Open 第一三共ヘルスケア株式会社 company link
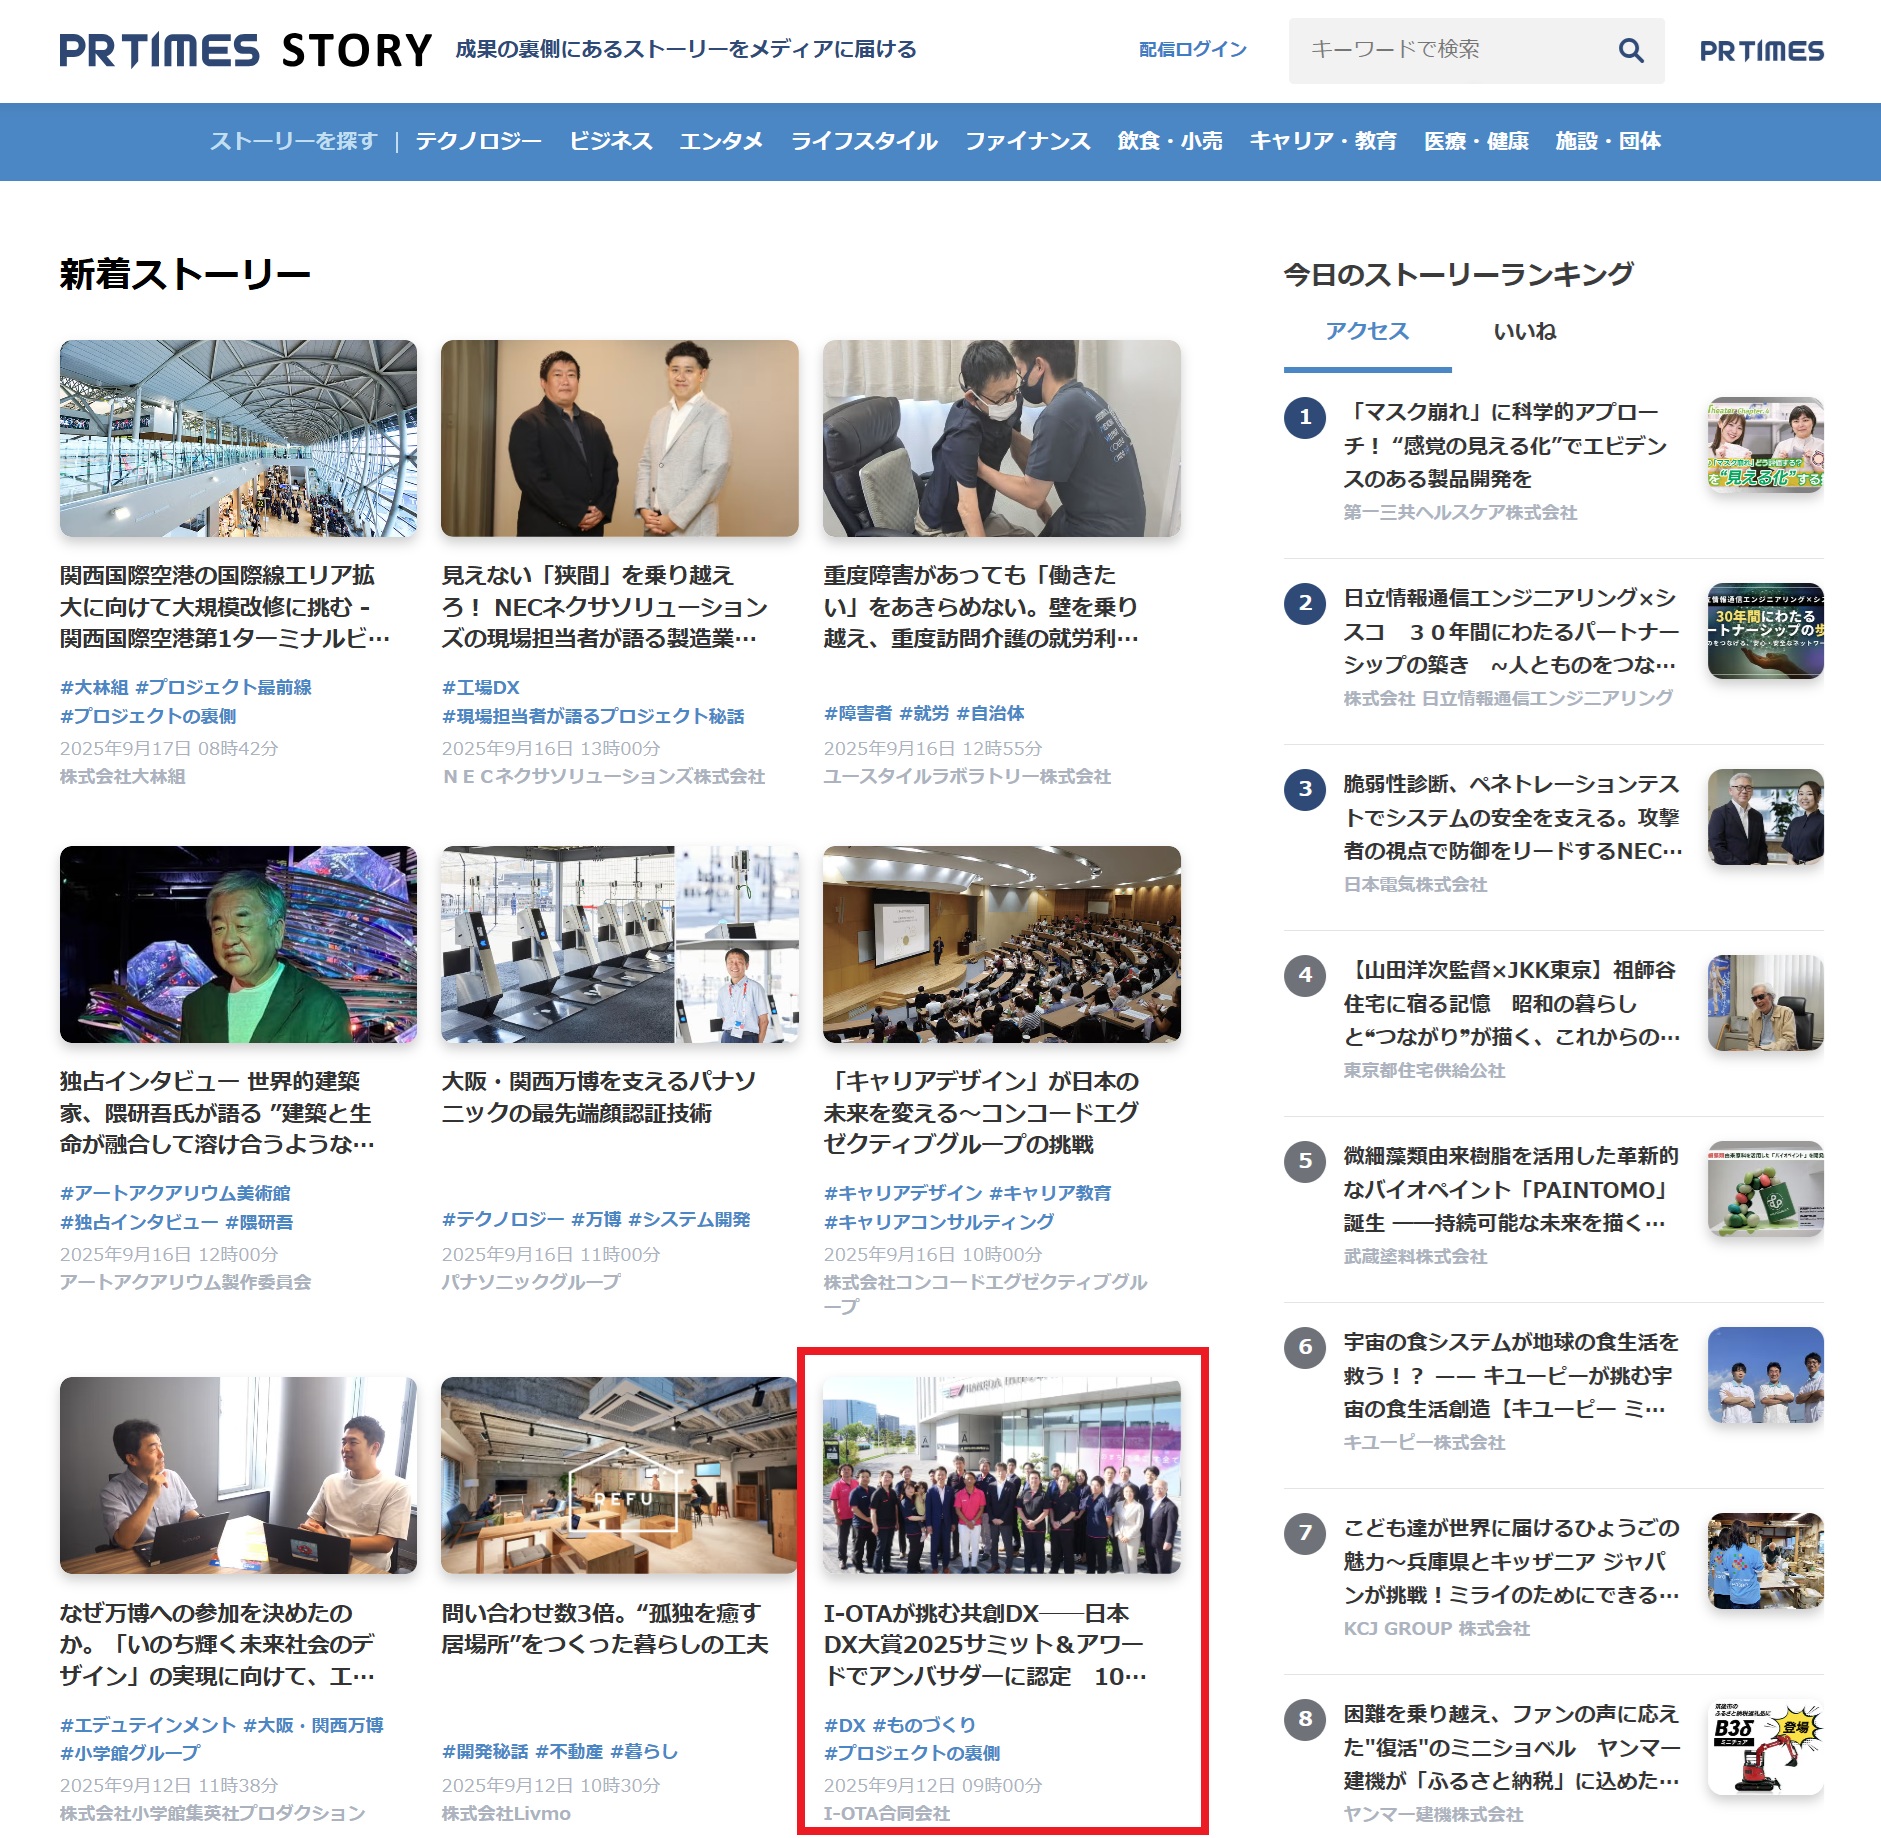 (x=1460, y=513)
